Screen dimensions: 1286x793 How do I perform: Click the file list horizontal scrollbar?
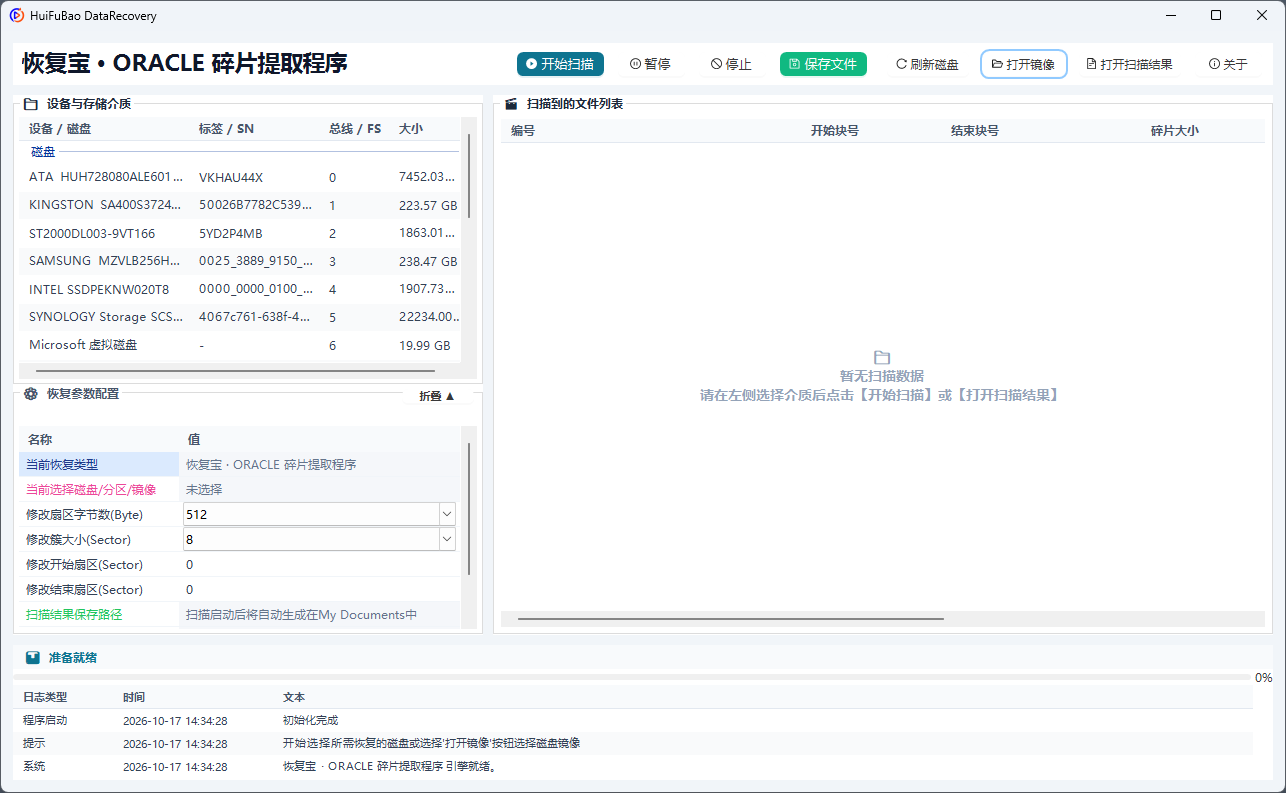click(731, 619)
